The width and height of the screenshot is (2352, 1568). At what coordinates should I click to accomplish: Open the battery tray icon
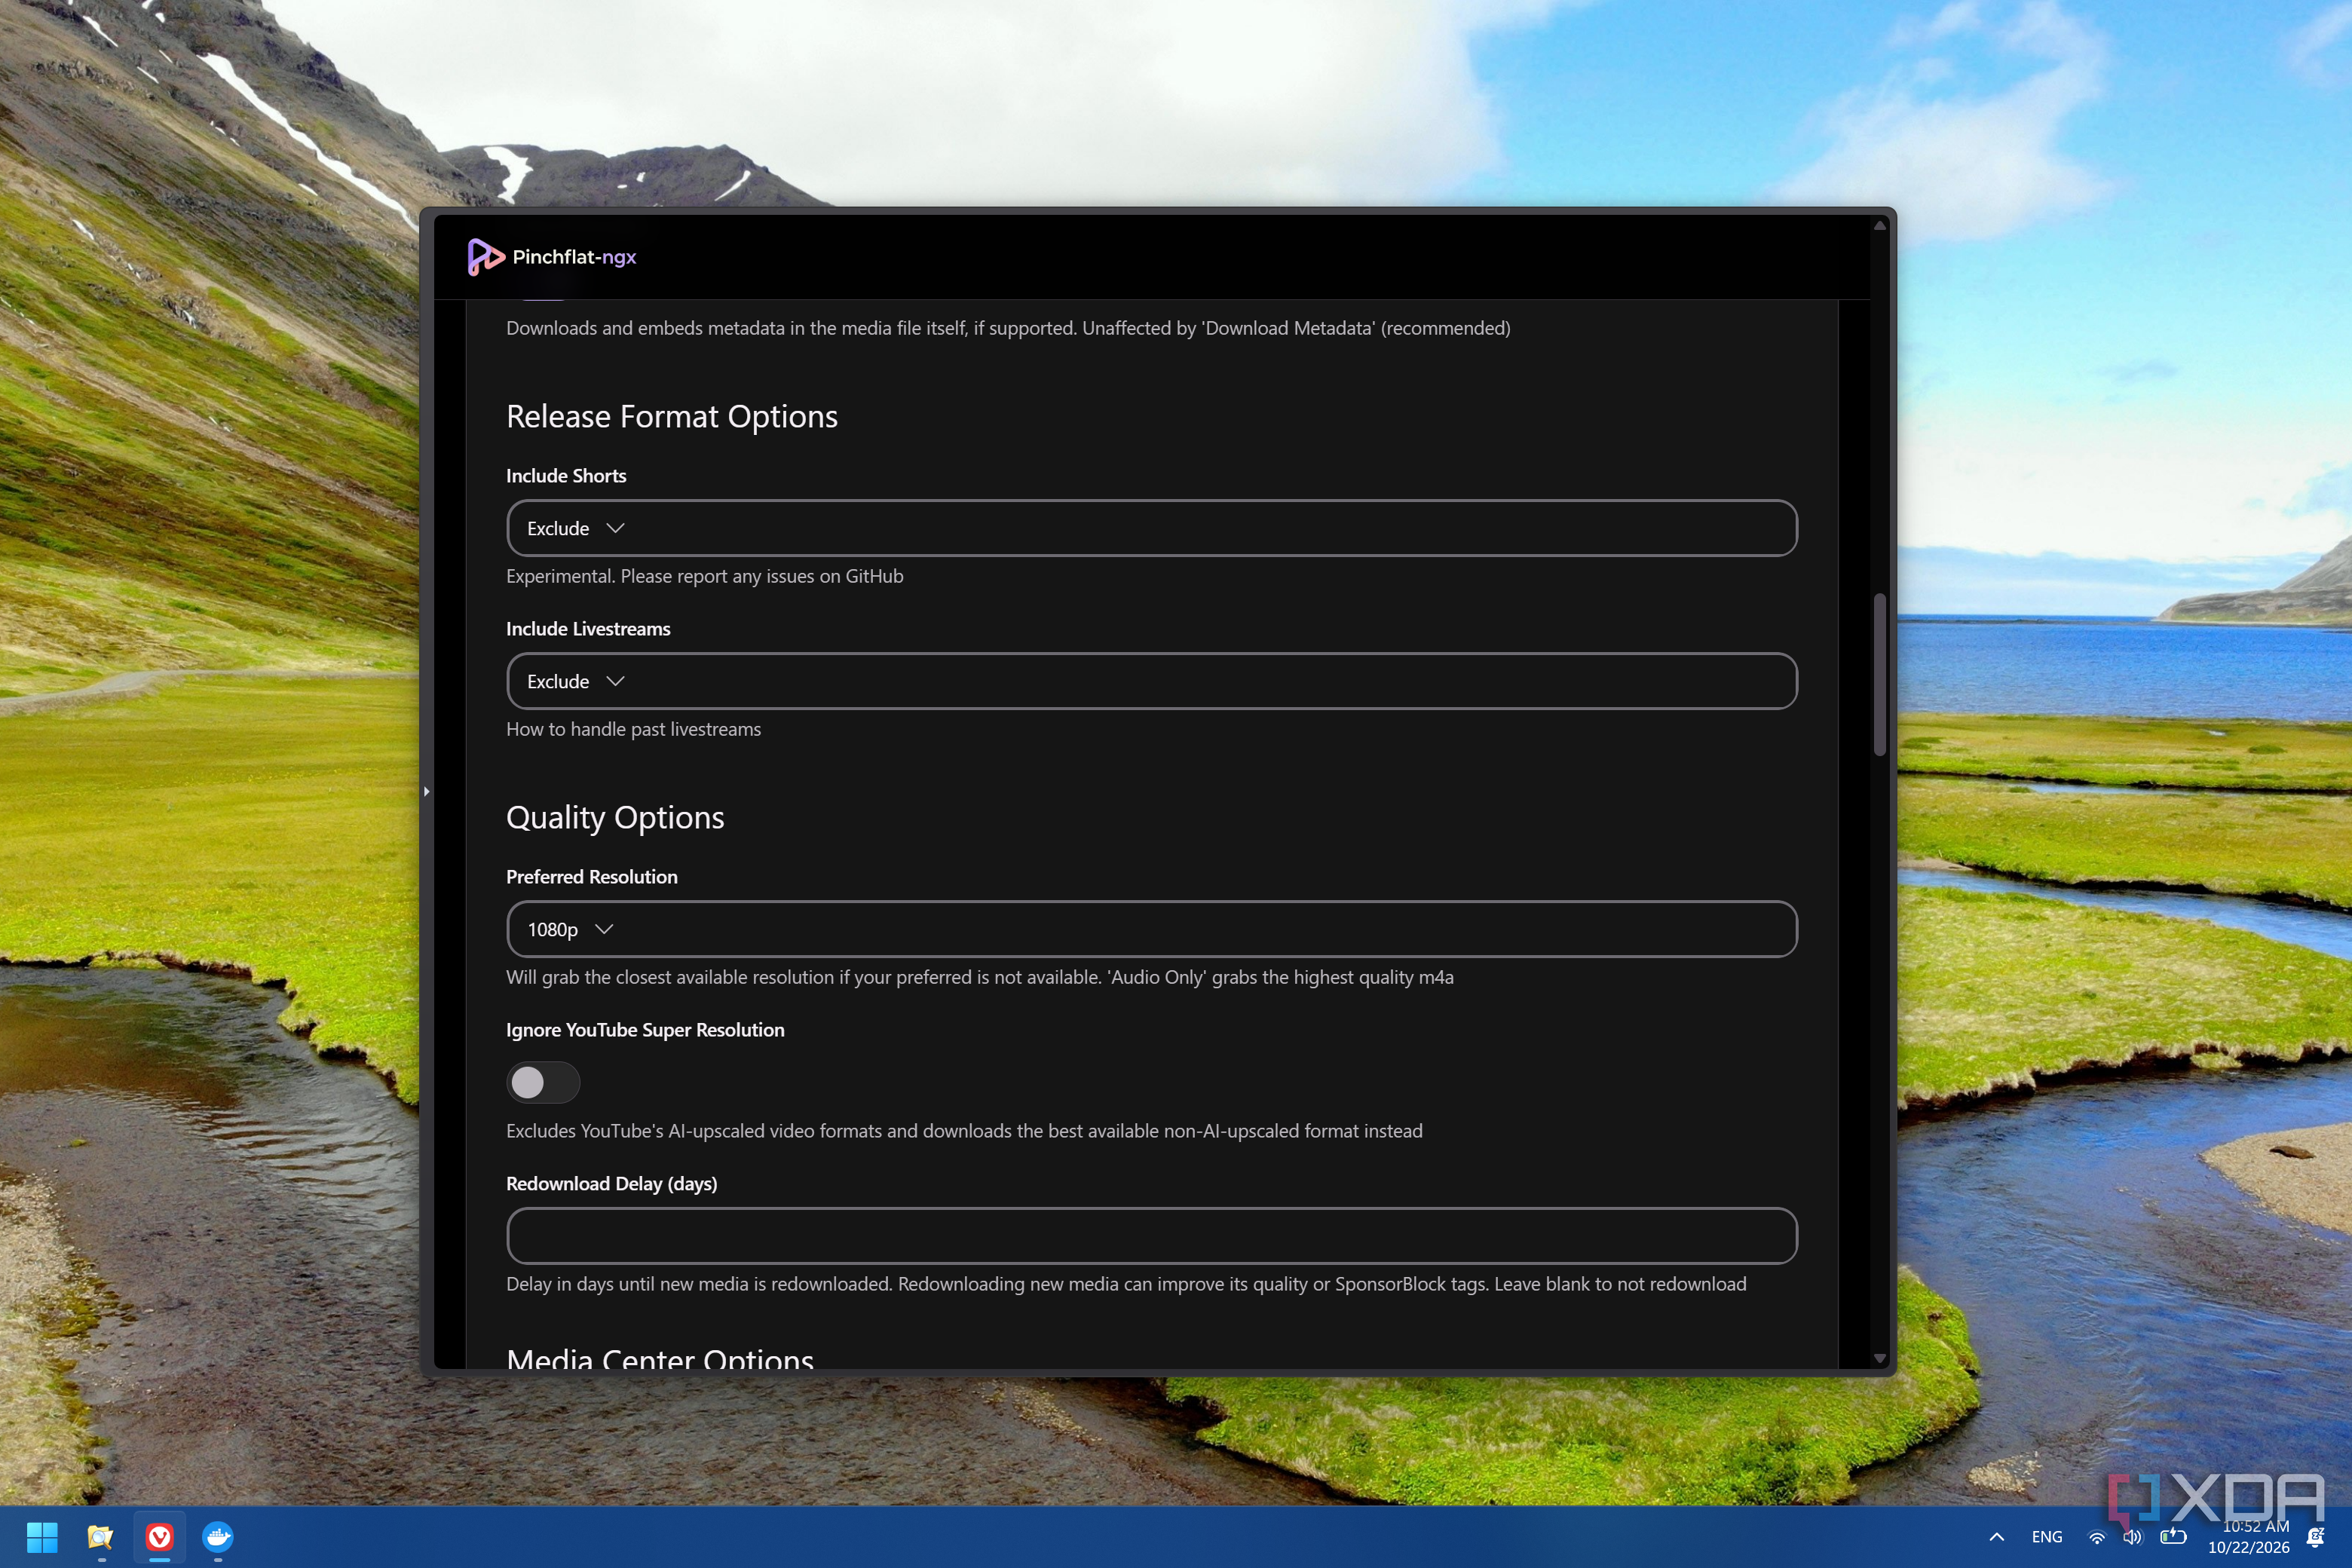tap(2172, 1537)
